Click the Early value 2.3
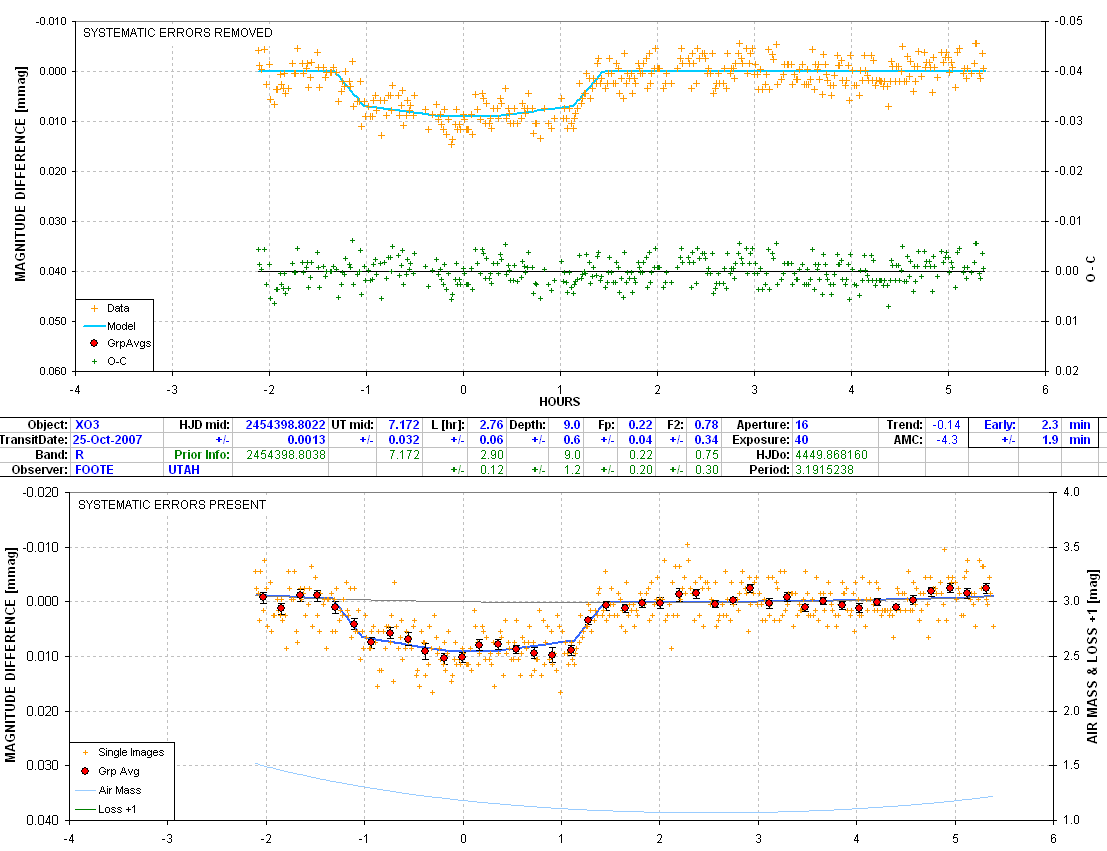The height and width of the screenshot is (851, 1107). [1050, 424]
